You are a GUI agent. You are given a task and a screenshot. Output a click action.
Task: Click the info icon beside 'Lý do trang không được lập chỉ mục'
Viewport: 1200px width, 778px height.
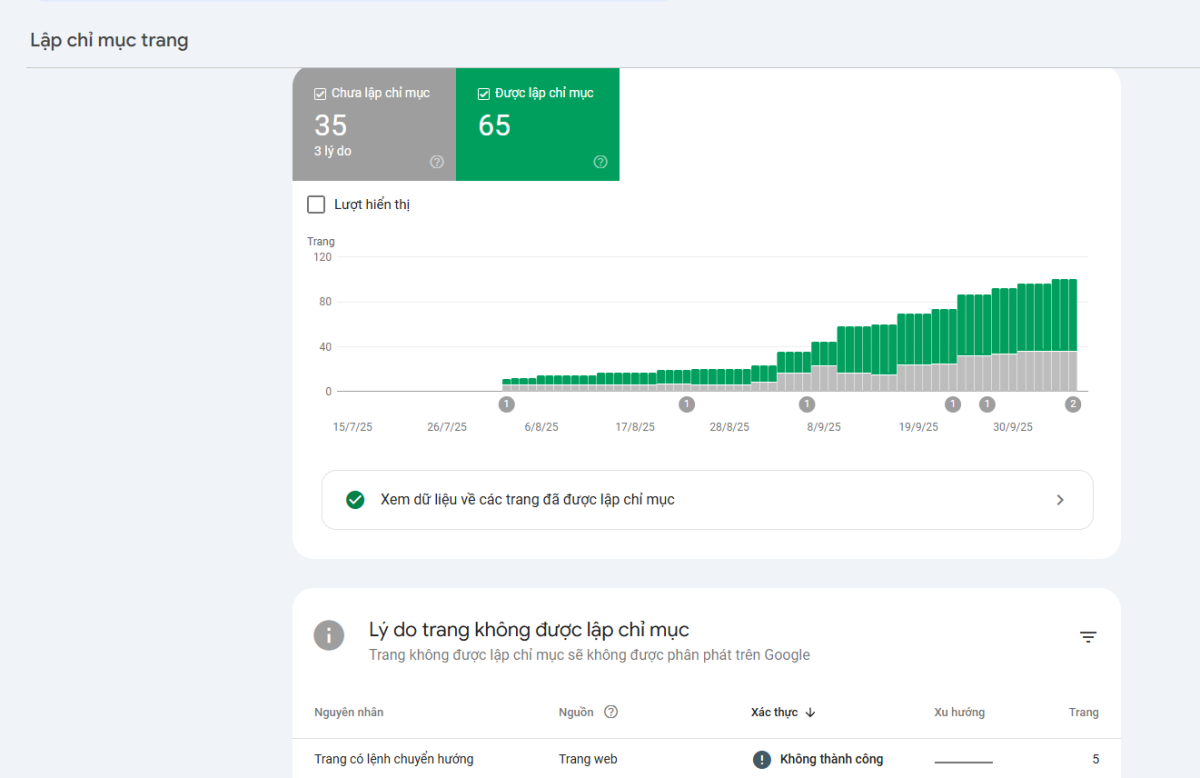coord(329,635)
